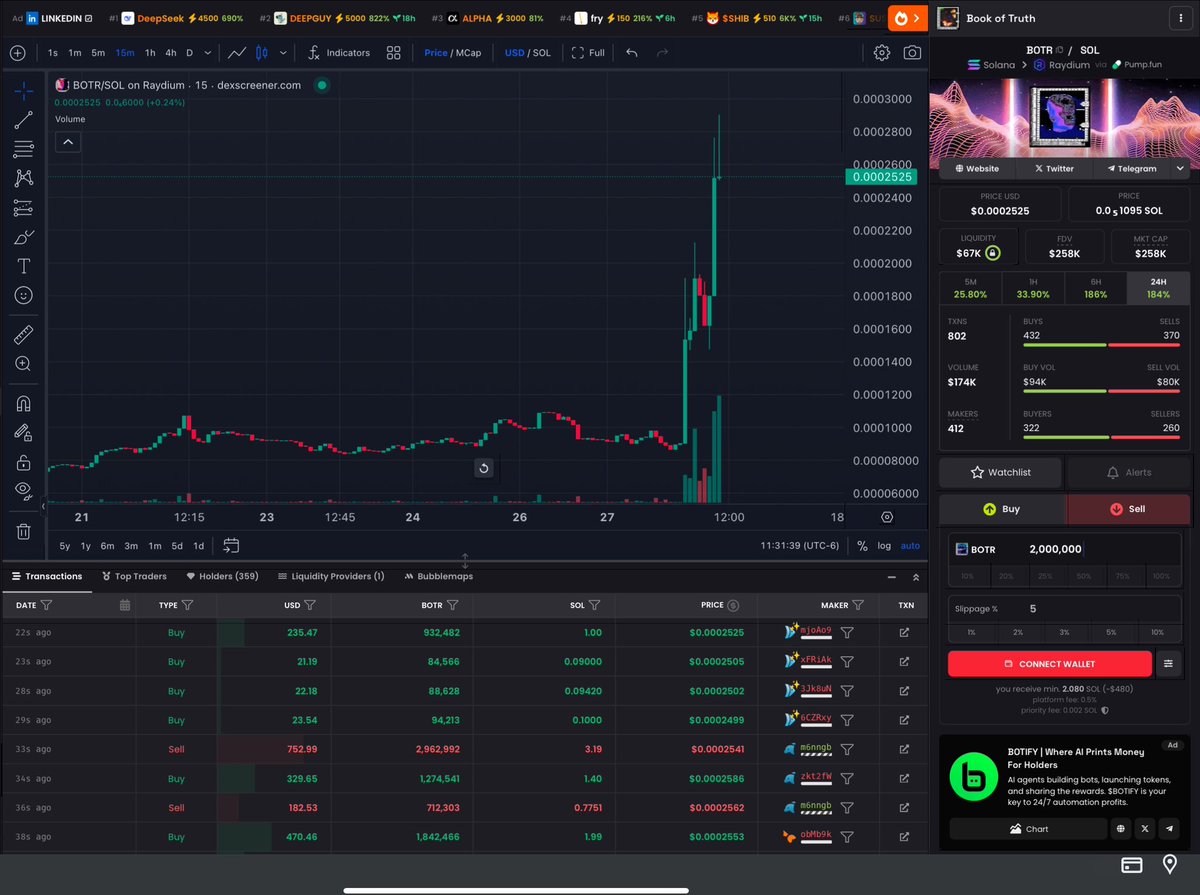Screen dimensions: 1200x895
Task: Select the 5d date range
Action: [177, 546]
